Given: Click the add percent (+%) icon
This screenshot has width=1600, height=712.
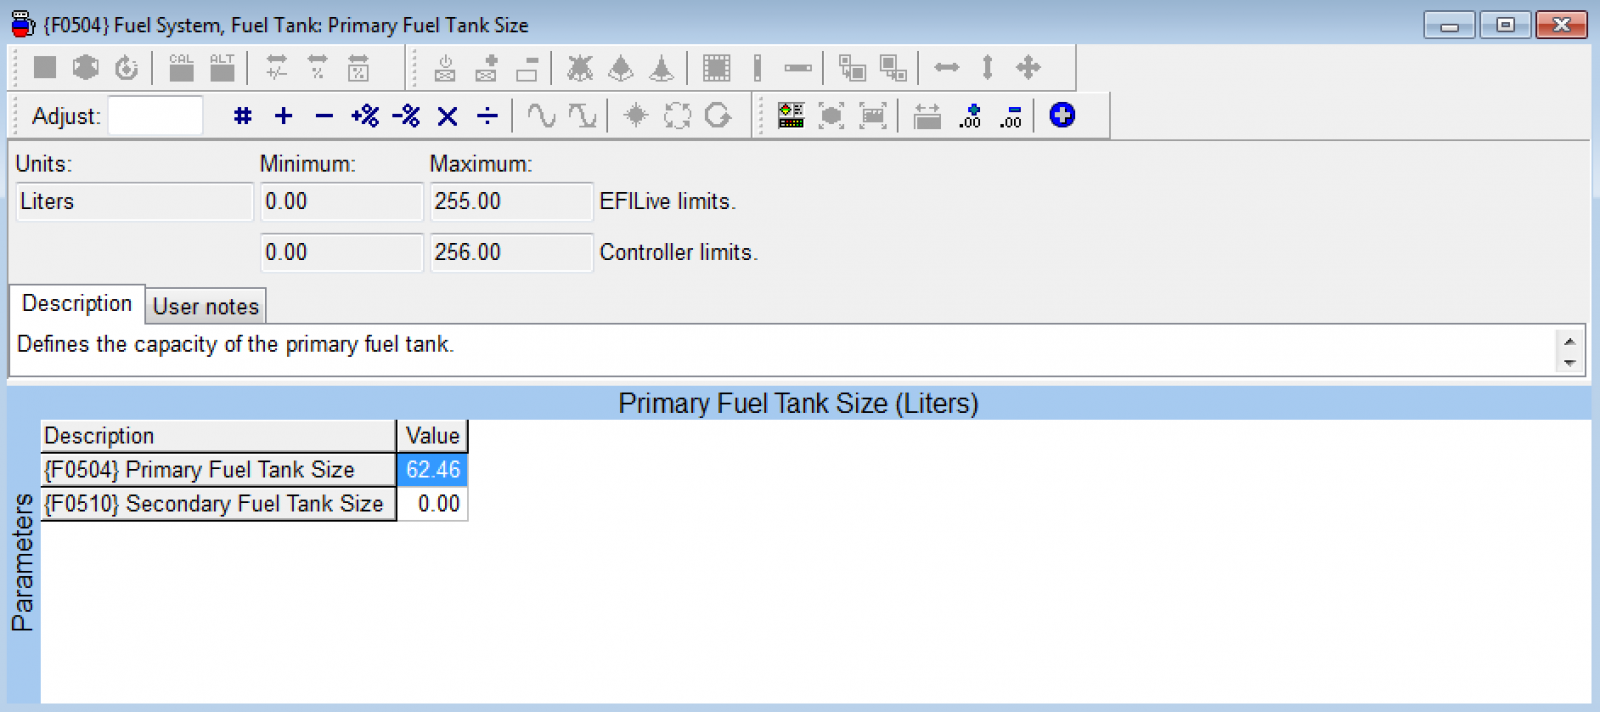Looking at the screenshot, I should [365, 116].
